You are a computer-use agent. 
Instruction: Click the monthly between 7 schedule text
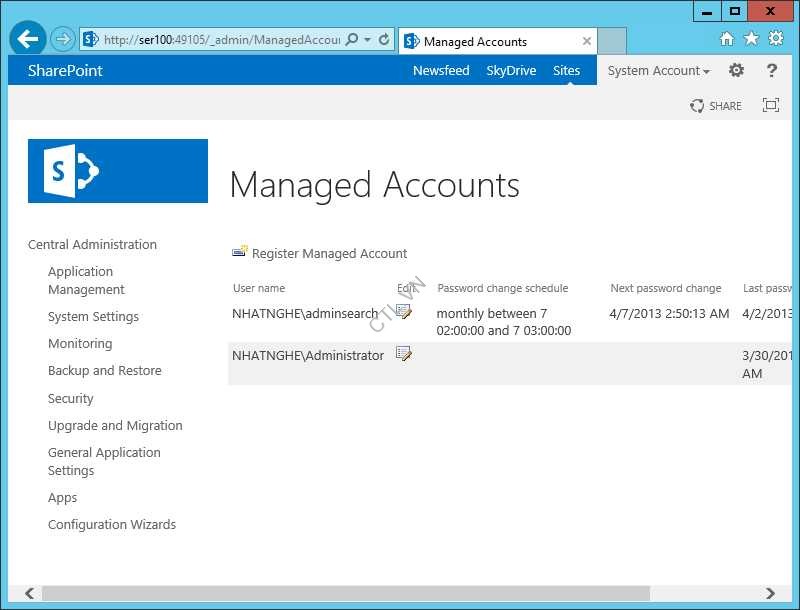pyautogui.click(x=504, y=322)
